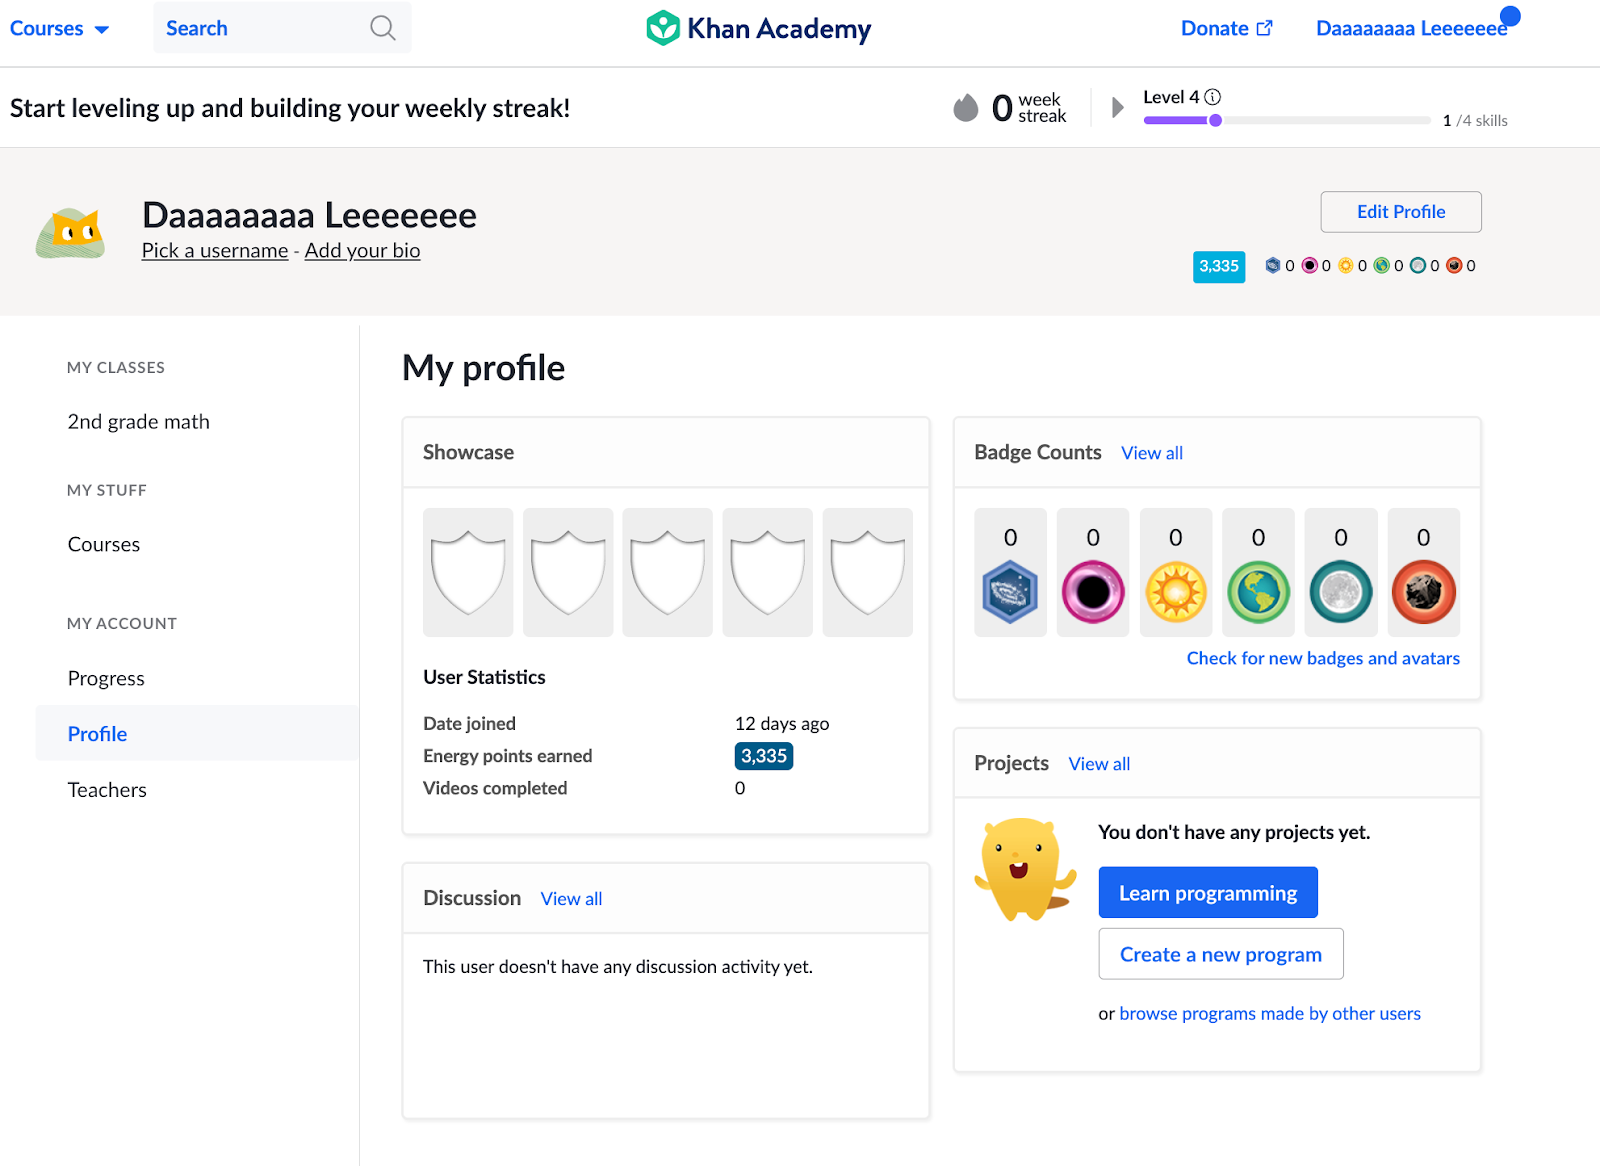Click the Learn programming button
Screen dimensions: 1600x1166
tap(1208, 892)
